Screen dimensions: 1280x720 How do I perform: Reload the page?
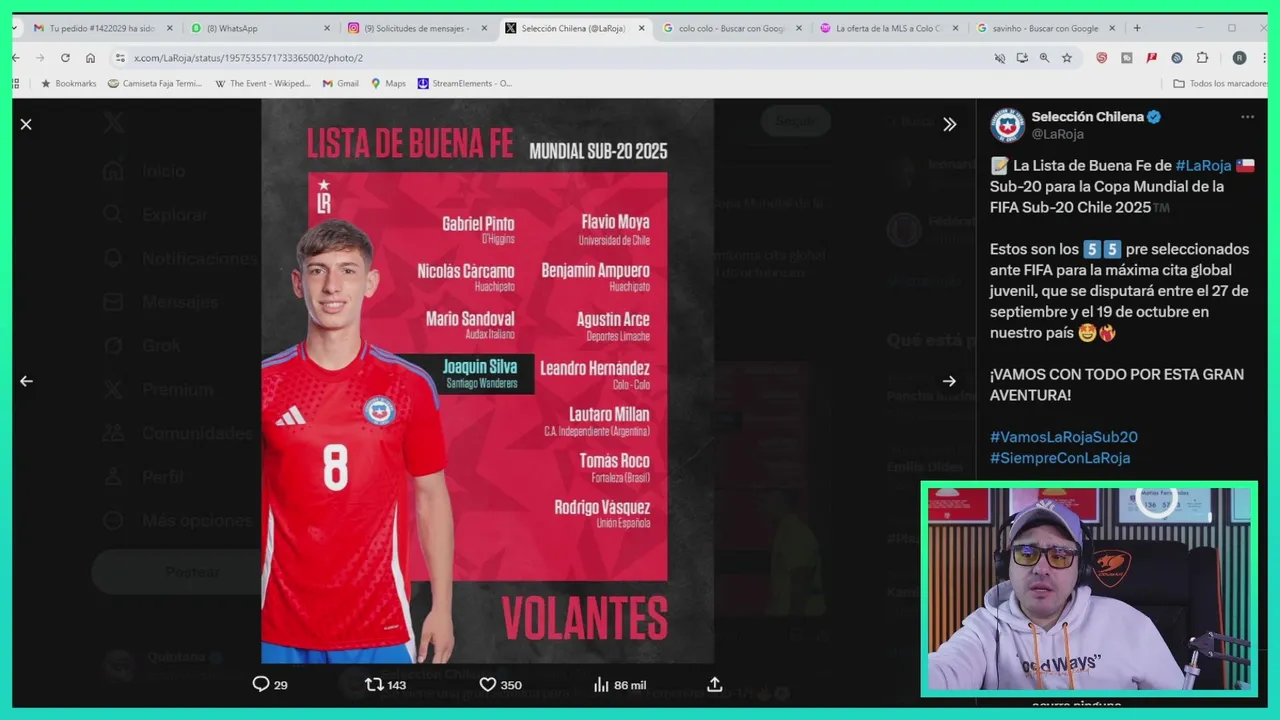[65, 58]
